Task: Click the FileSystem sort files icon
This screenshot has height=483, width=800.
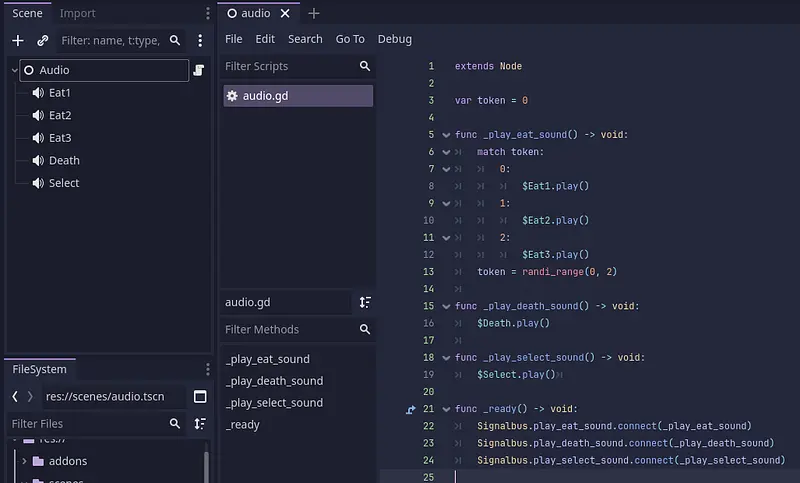Action: click(200, 424)
